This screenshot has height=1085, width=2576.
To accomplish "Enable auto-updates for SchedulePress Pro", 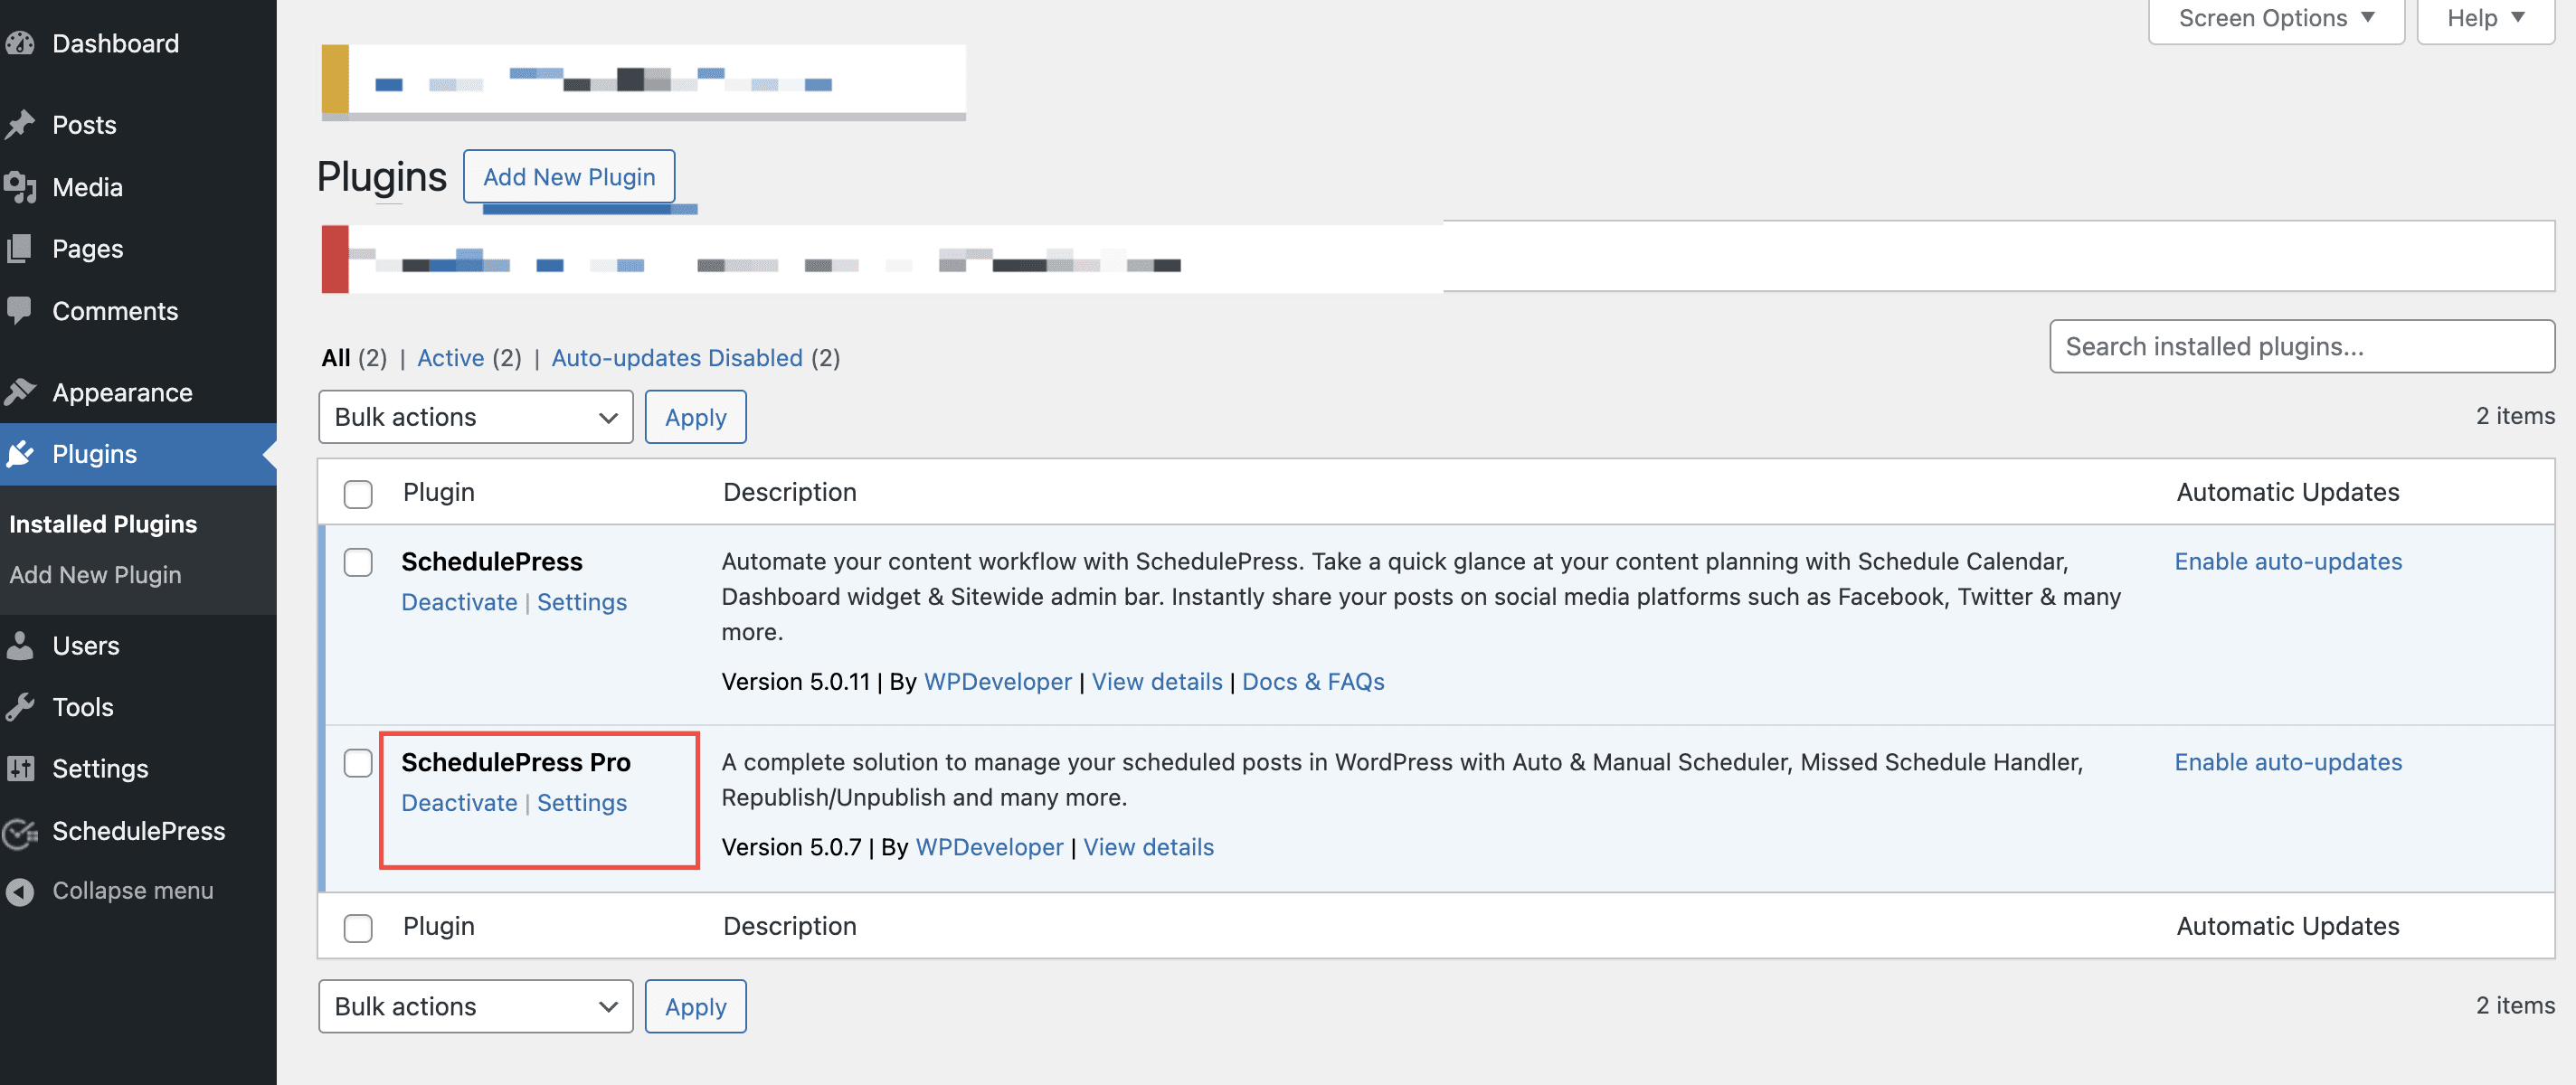I will click(x=2288, y=763).
